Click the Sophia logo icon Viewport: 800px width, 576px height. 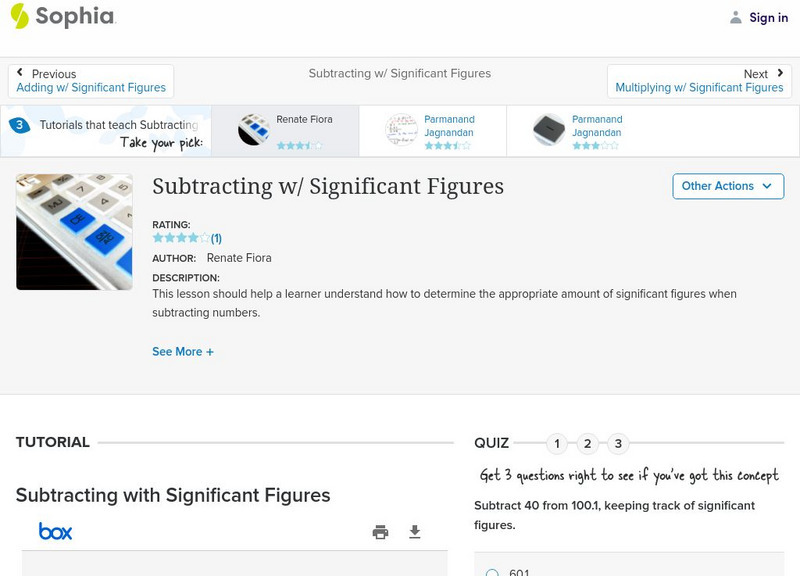pos(19,16)
